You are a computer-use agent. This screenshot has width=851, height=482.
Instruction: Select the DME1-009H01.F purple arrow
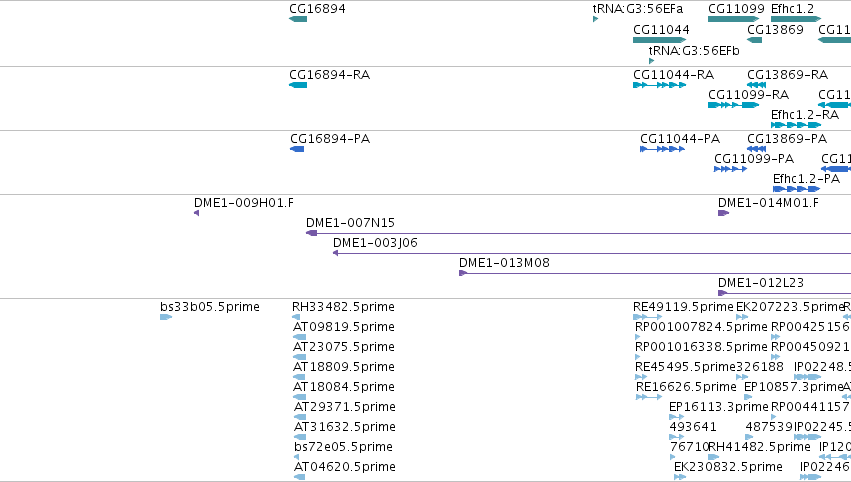click(196, 213)
